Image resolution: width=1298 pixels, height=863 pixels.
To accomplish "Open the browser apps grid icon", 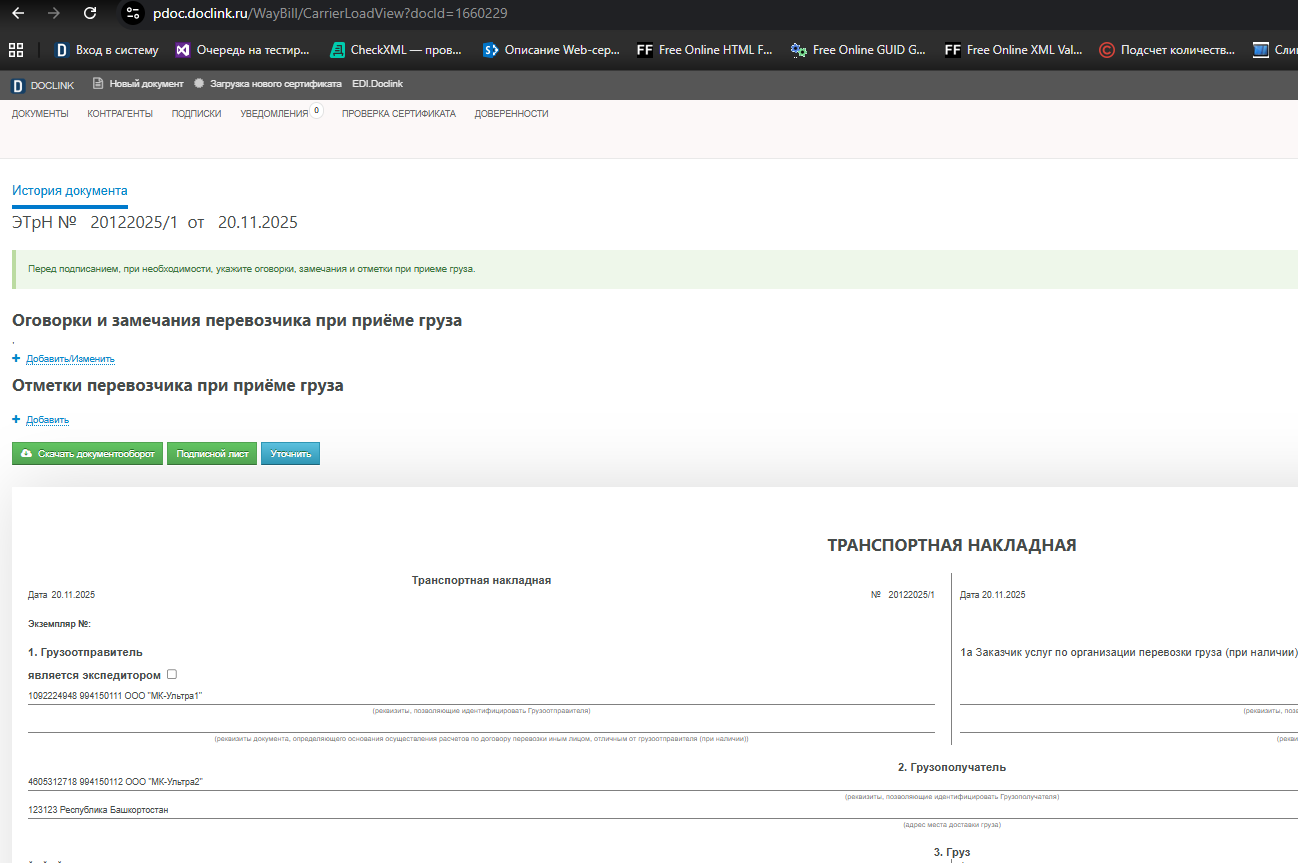I will [16, 49].
